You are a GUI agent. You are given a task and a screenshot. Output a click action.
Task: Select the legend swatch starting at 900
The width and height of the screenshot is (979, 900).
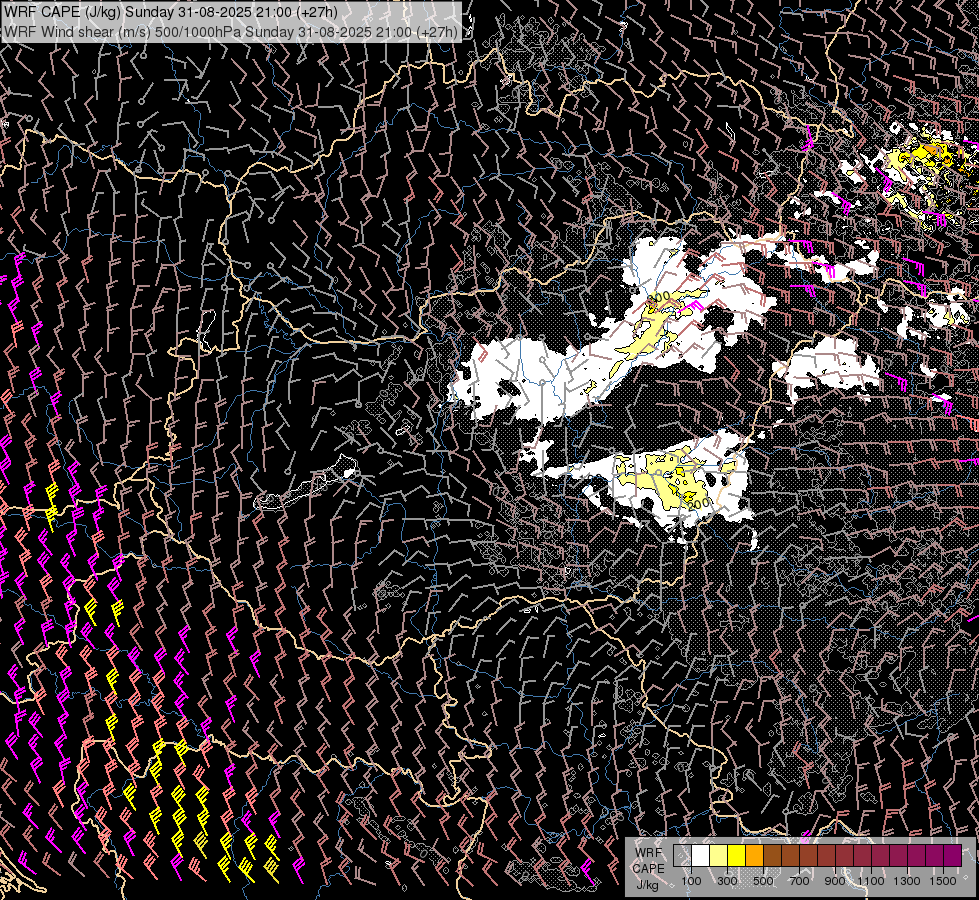click(x=845, y=855)
